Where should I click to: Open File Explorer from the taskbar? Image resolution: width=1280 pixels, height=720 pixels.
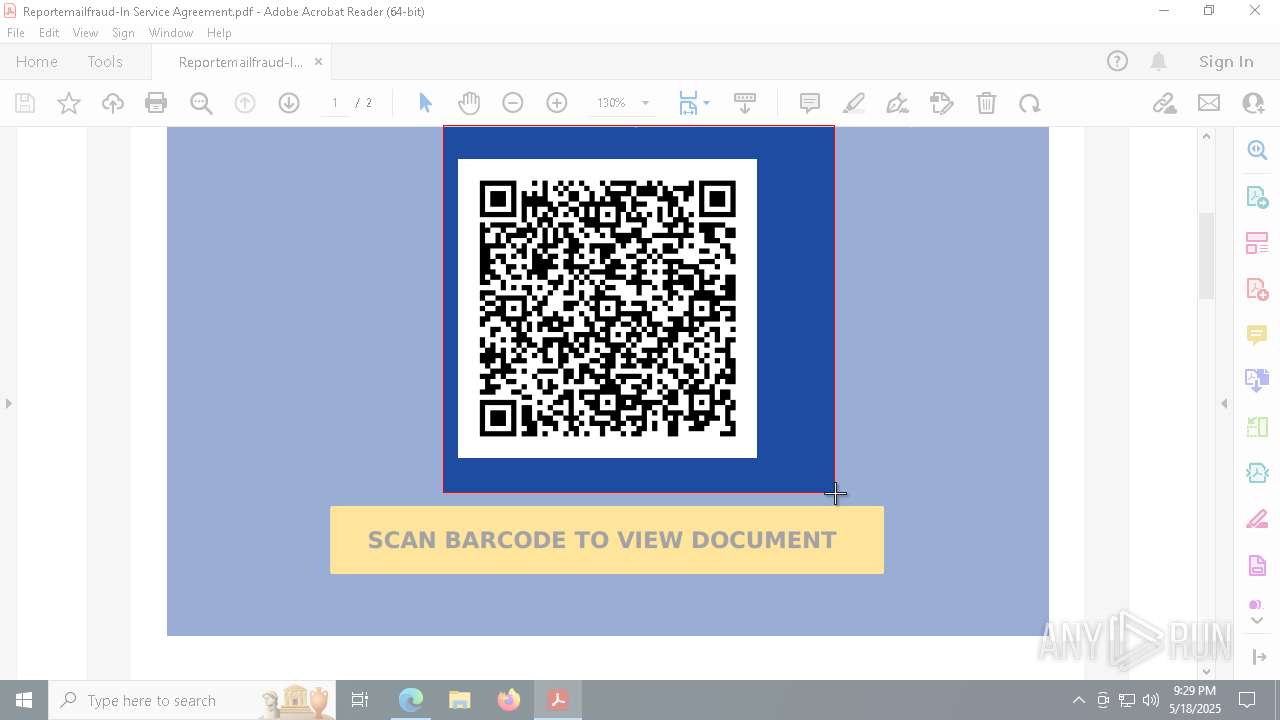(460, 700)
